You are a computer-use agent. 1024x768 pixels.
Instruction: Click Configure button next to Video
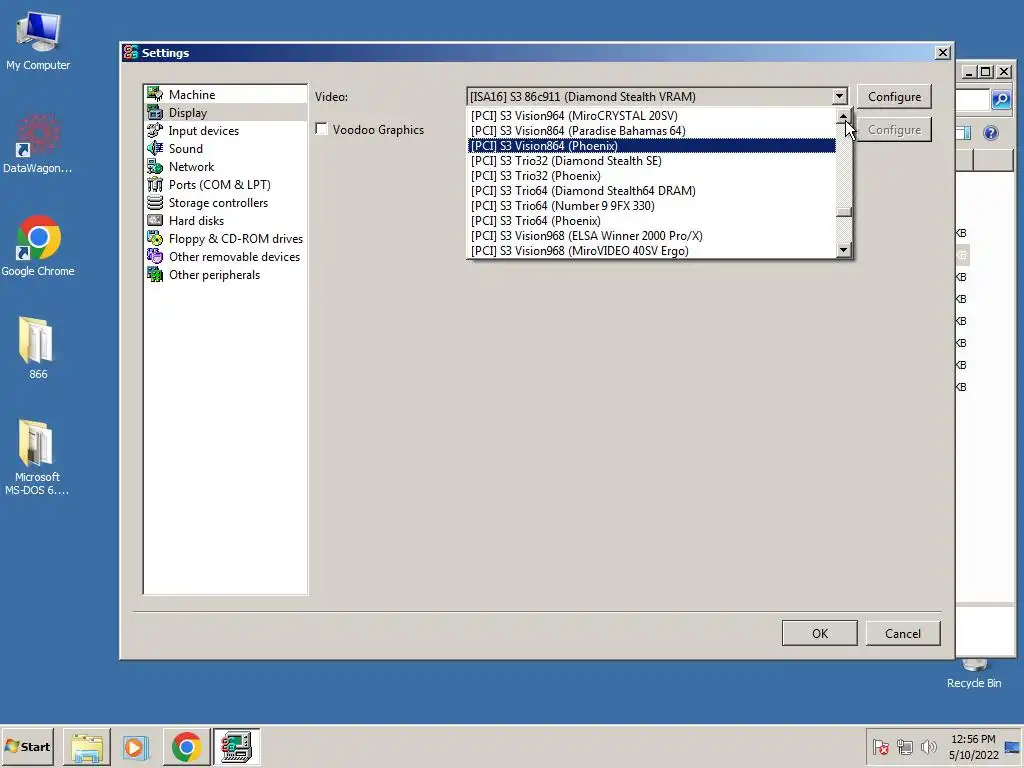coord(894,97)
